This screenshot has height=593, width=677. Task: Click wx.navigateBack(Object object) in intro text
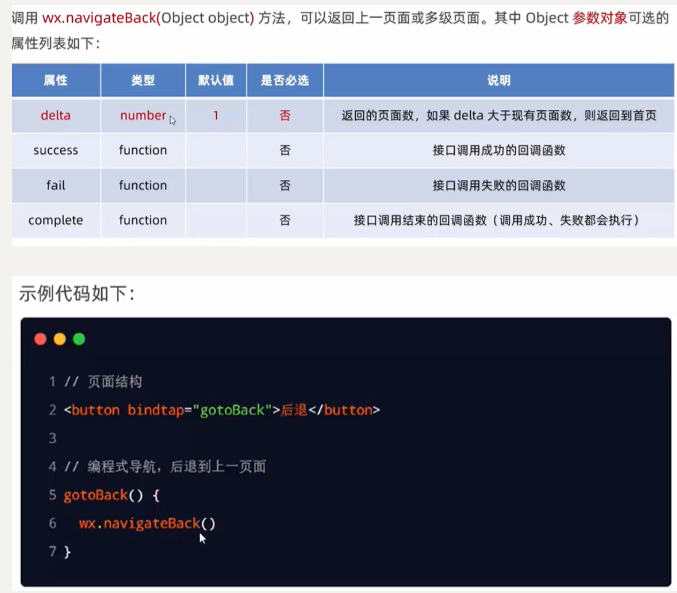(x=148, y=18)
